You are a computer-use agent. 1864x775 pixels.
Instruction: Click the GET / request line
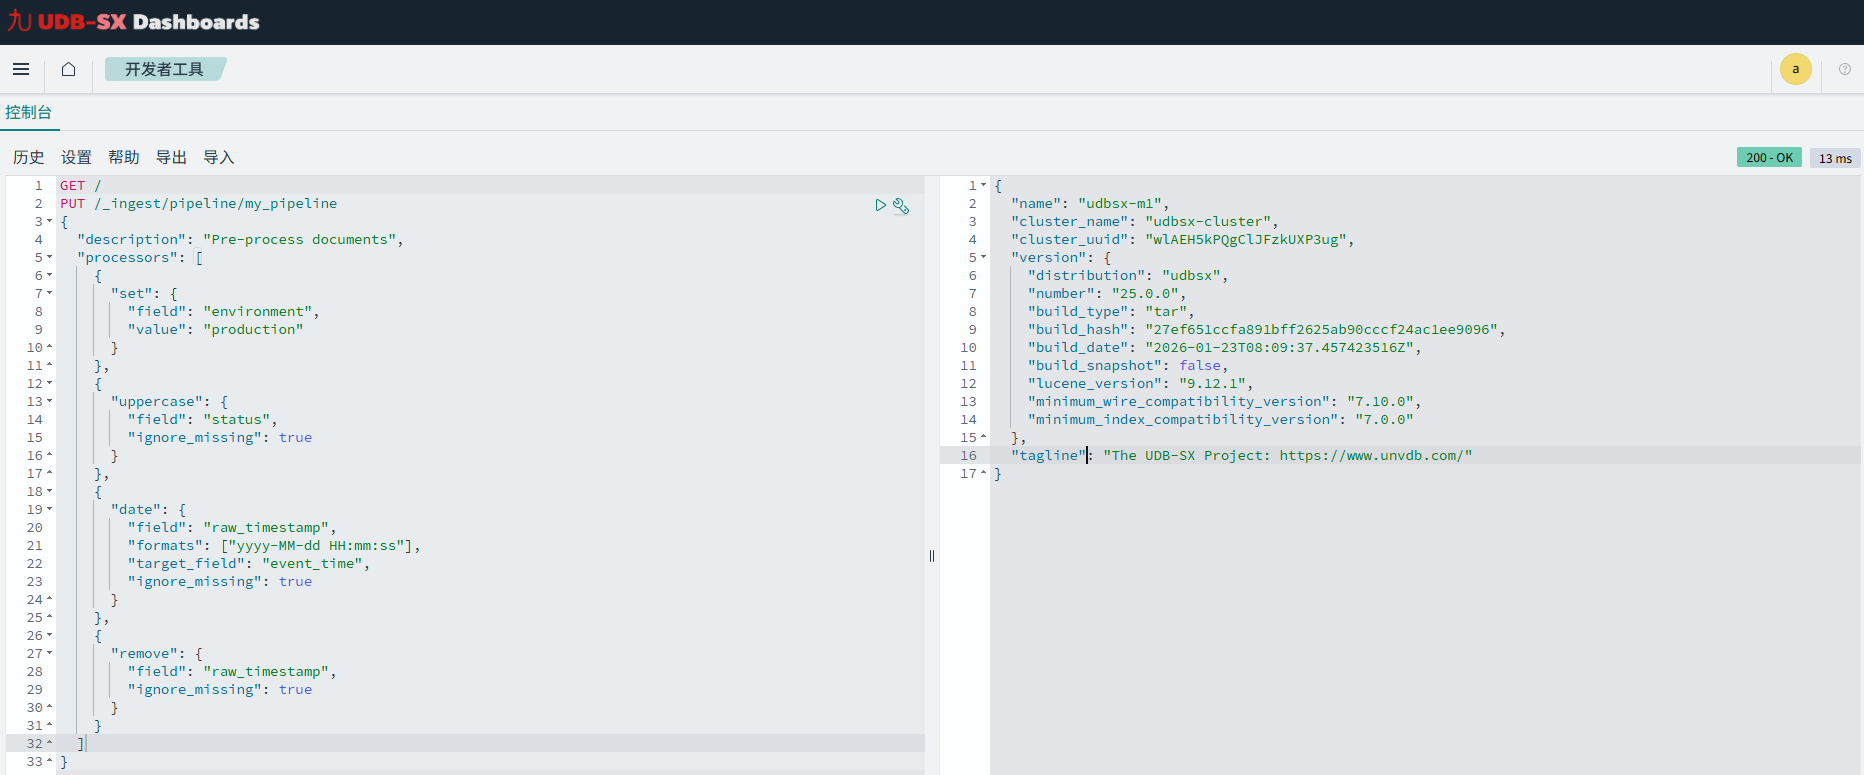point(81,186)
